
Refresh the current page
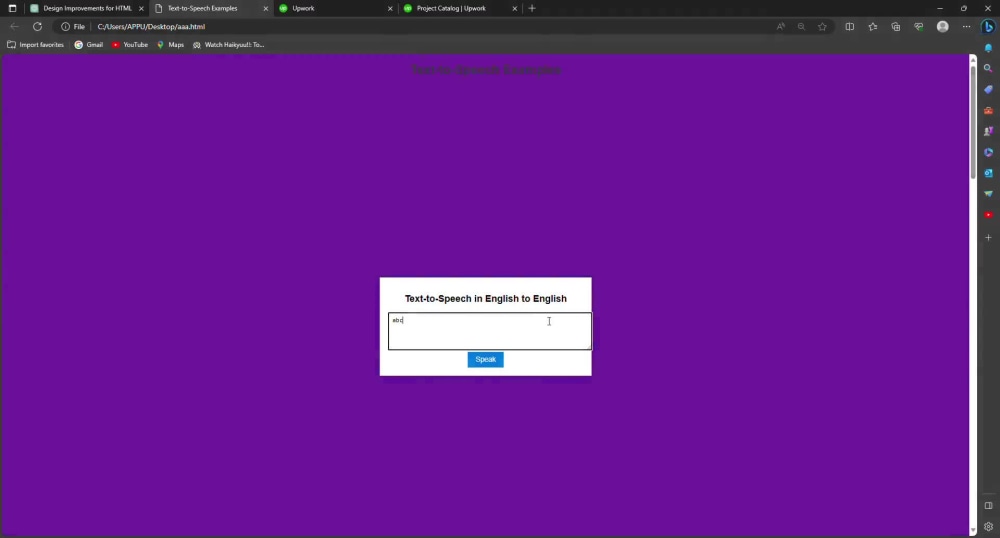click(x=38, y=27)
